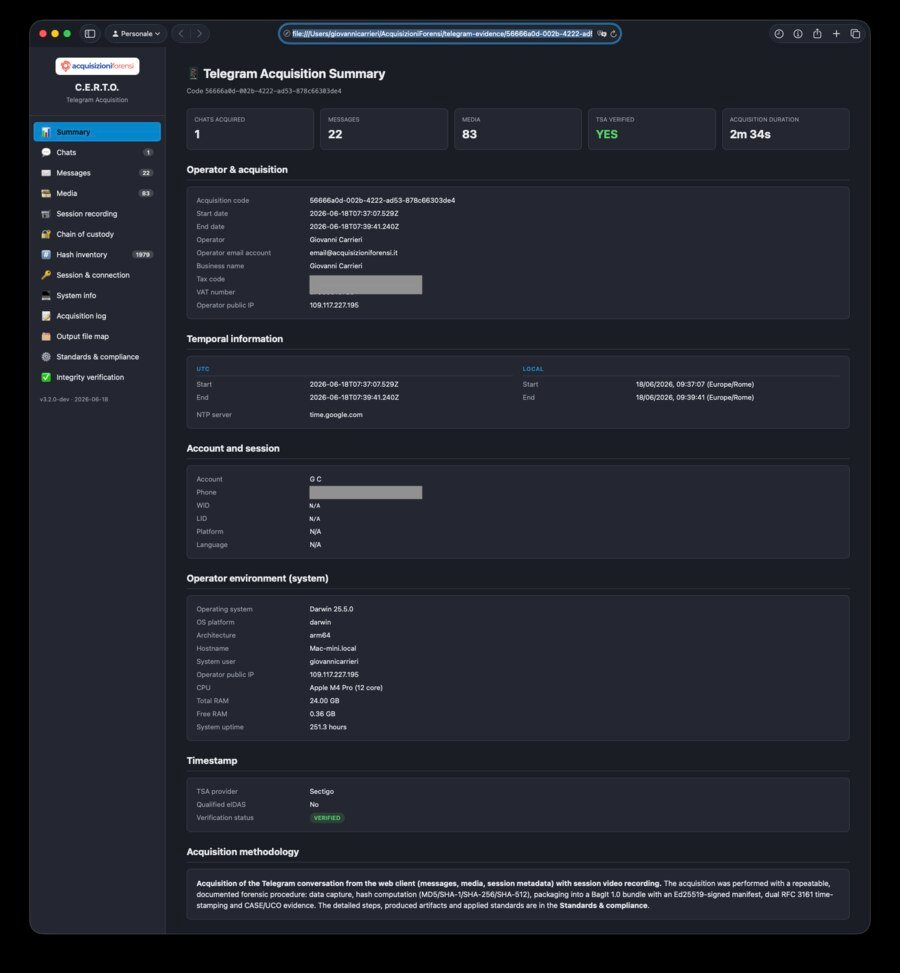Screen dimensions: 900x973
Task: Go forward with the browser arrow
Action: click(x=199, y=34)
